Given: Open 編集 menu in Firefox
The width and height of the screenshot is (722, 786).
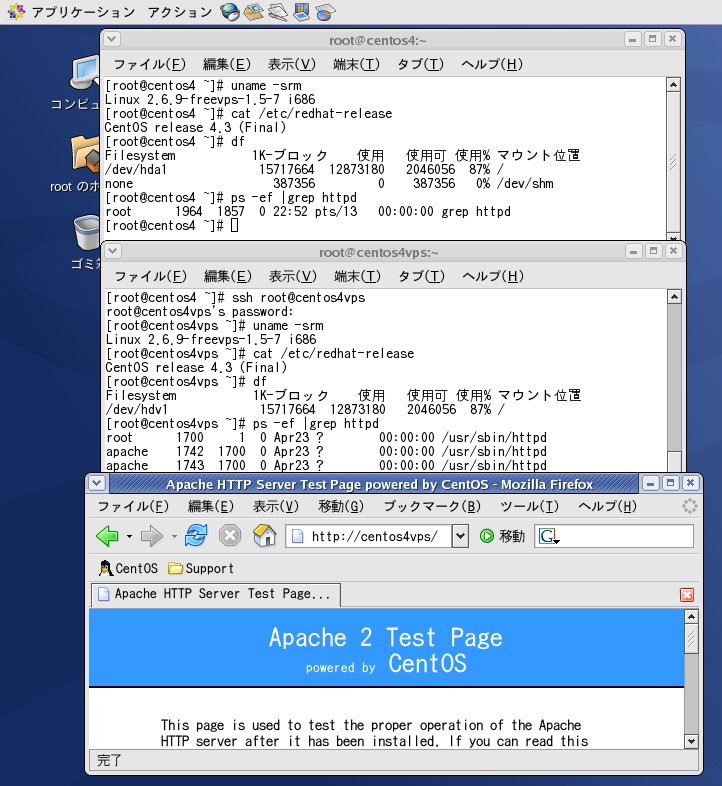Looking at the screenshot, I should (x=211, y=506).
